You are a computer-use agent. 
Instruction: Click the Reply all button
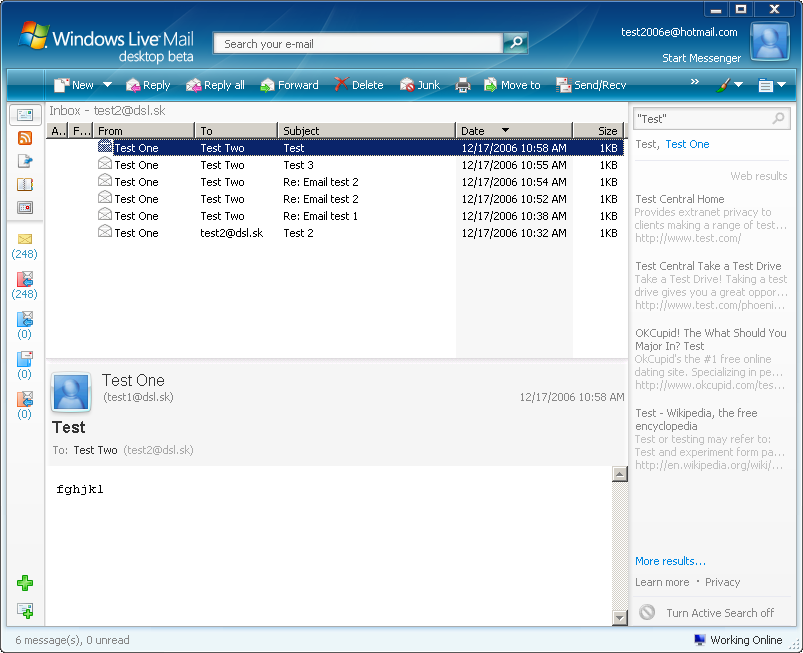(x=215, y=85)
